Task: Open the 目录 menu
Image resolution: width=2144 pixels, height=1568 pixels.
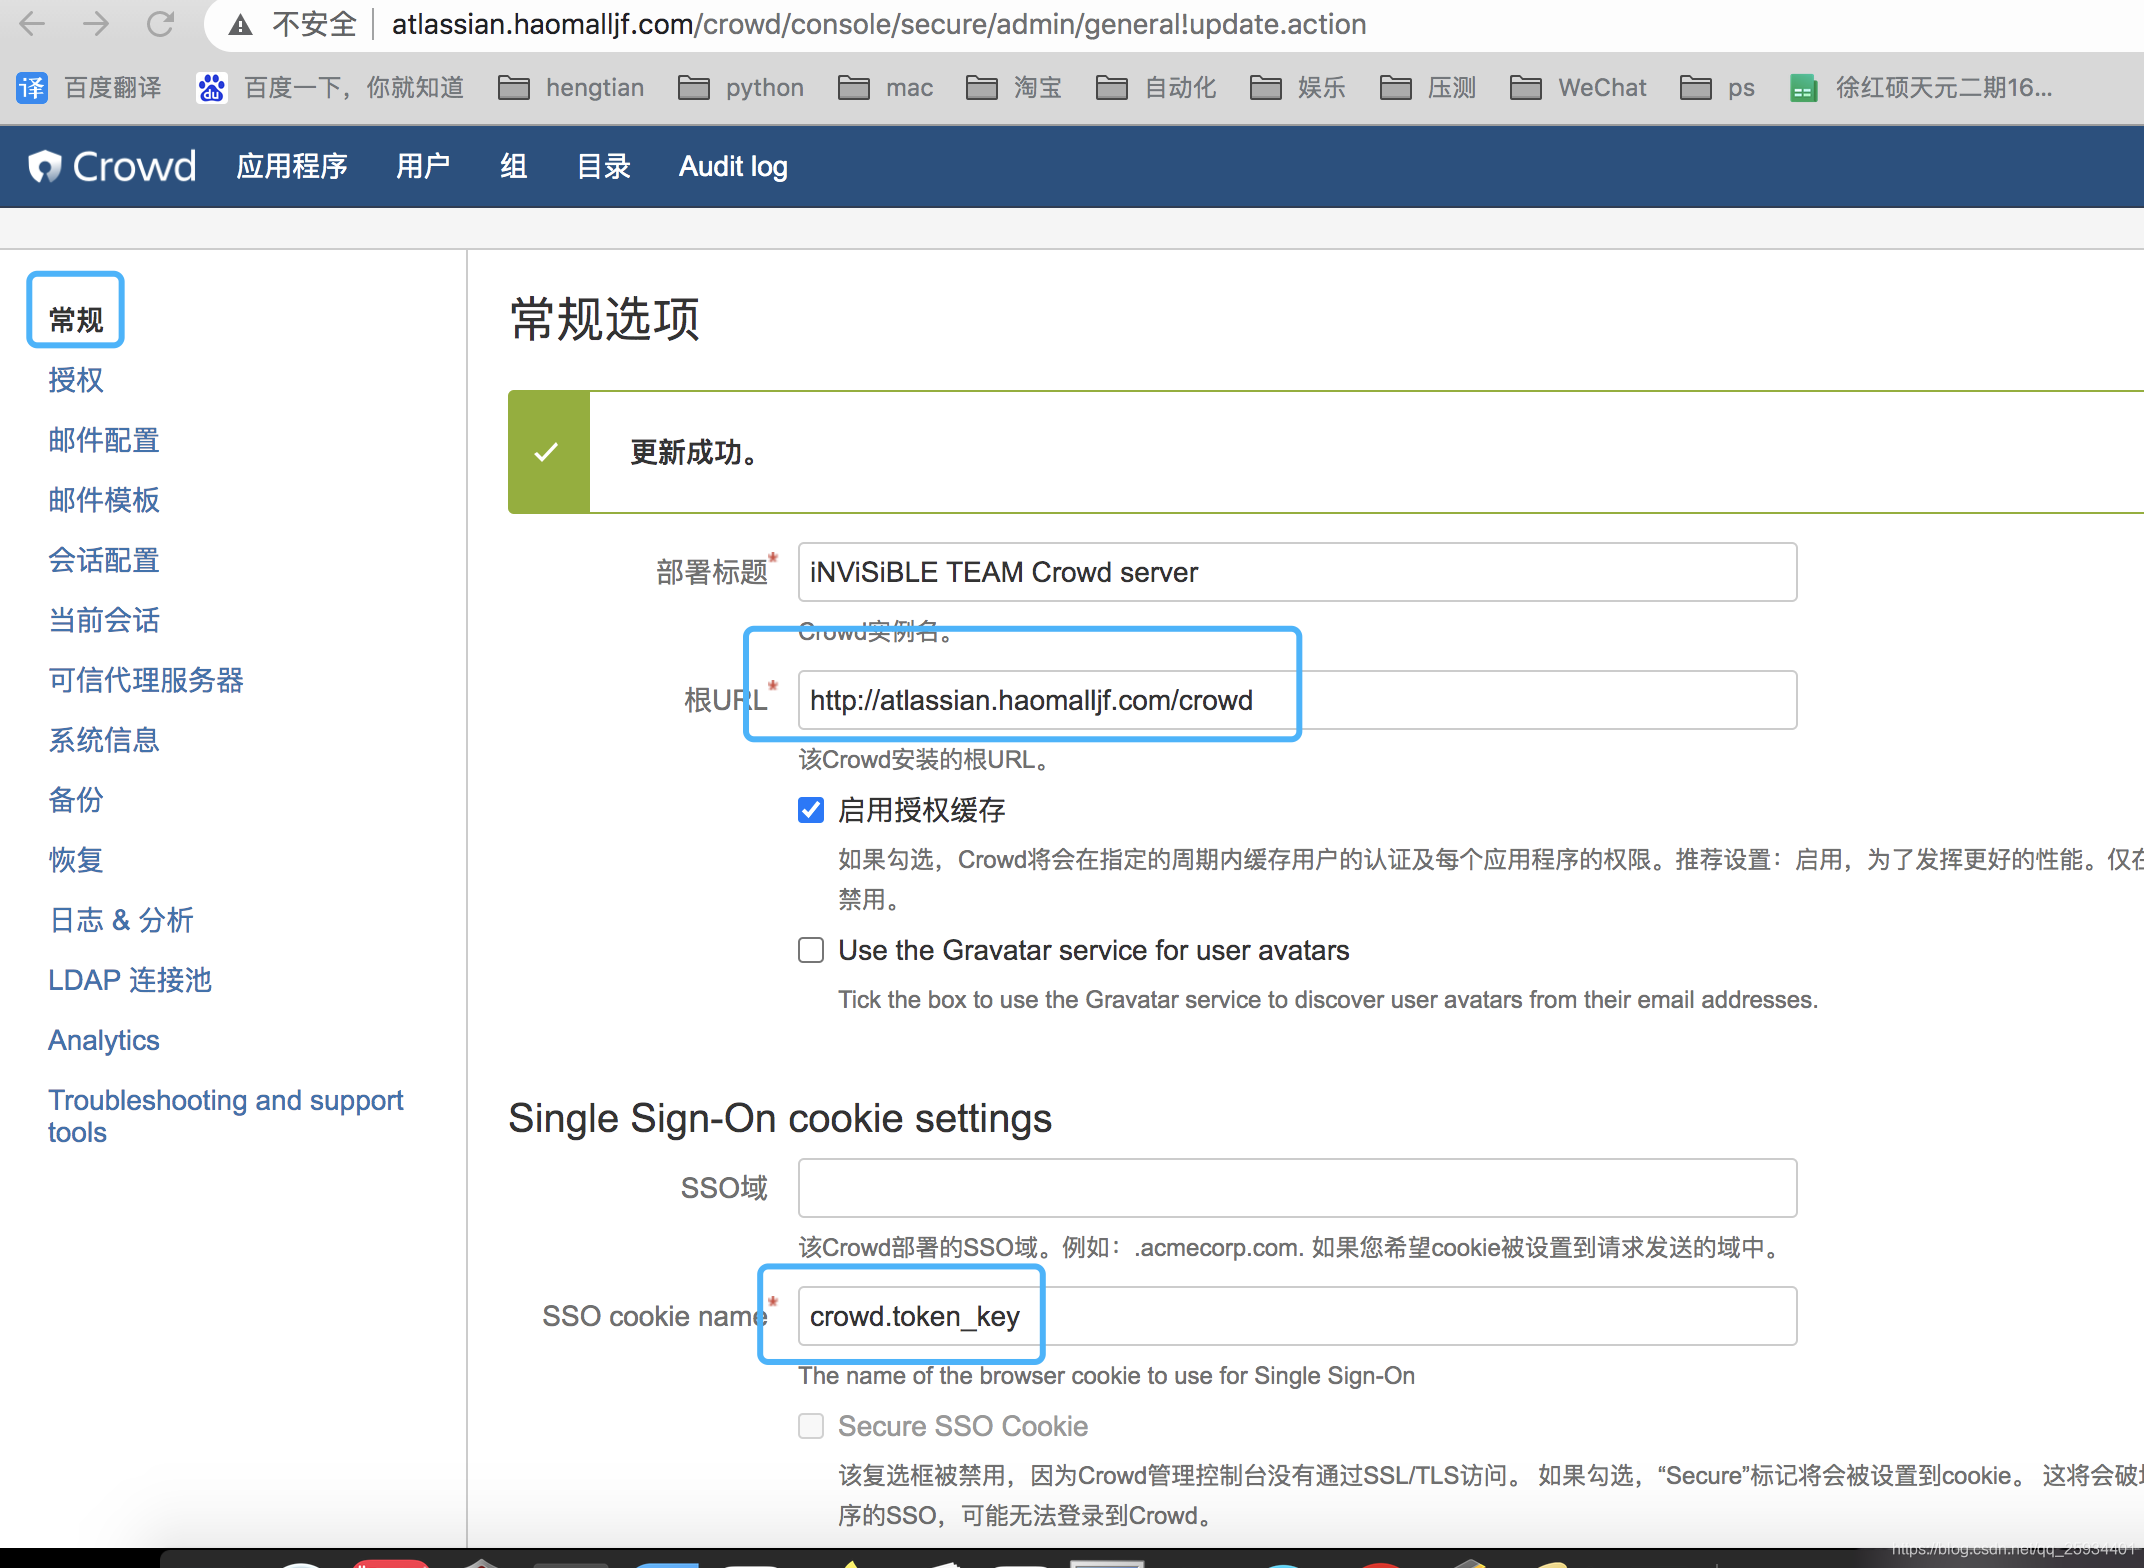Action: point(604,166)
